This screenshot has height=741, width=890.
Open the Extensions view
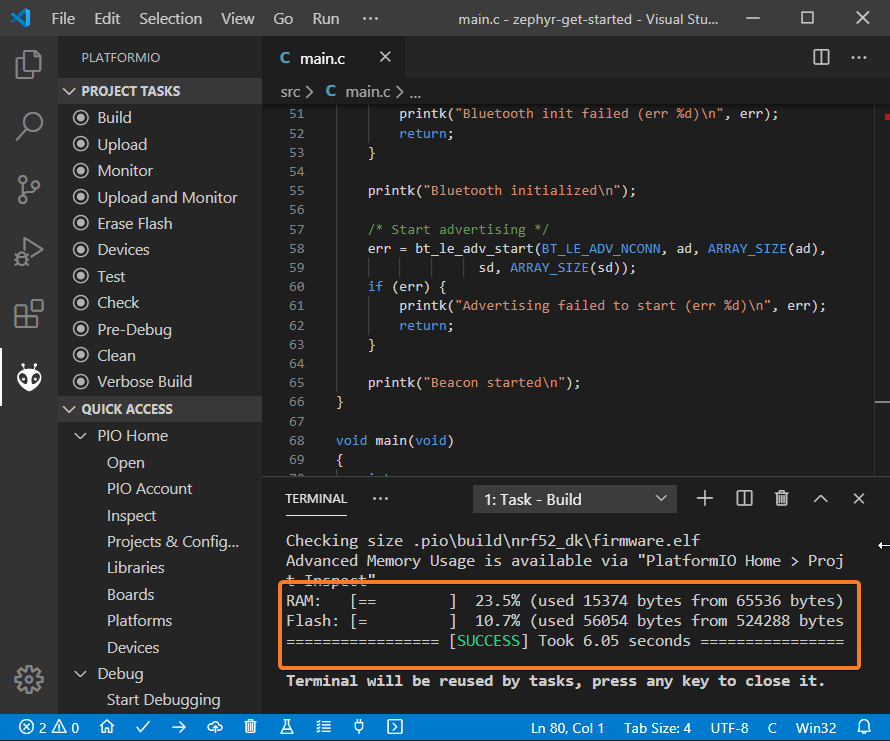(28, 313)
